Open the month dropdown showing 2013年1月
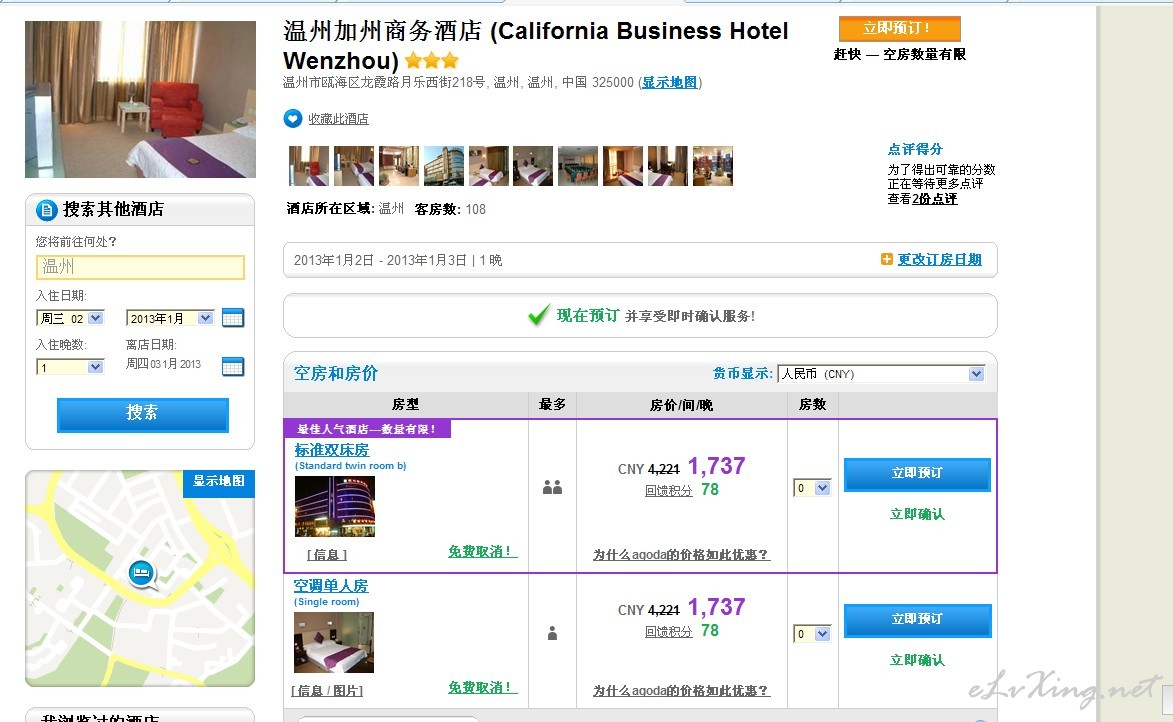Viewport: 1173px width, 722px height. [171, 318]
